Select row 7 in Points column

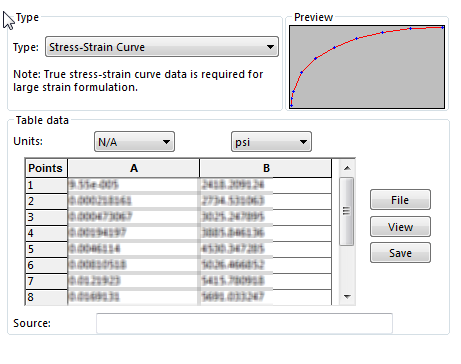[x=46, y=281]
